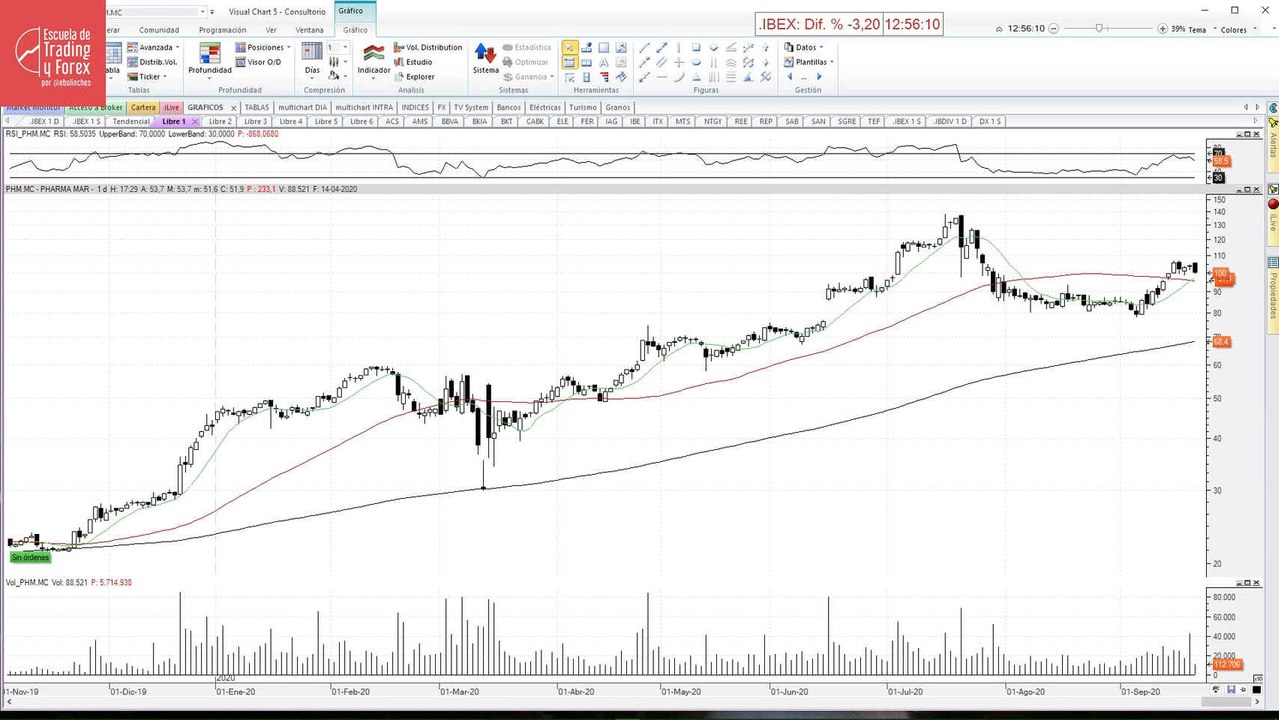Screen dimensions: 1279x720
Task: Select the cross drawing figure
Action: click(x=679, y=62)
